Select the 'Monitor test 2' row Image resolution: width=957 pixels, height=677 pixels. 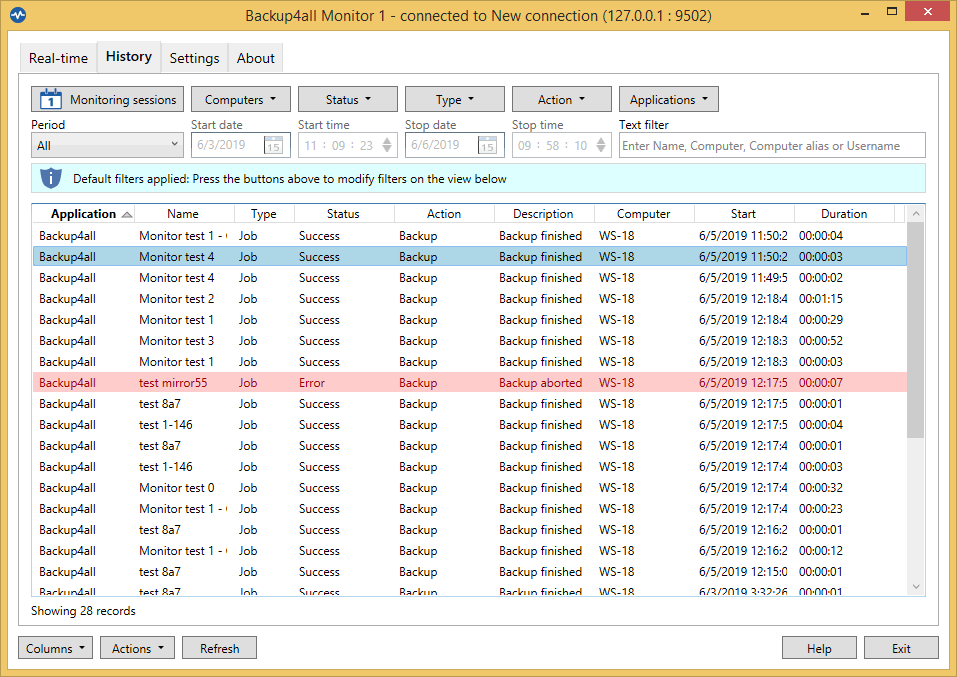(470, 299)
